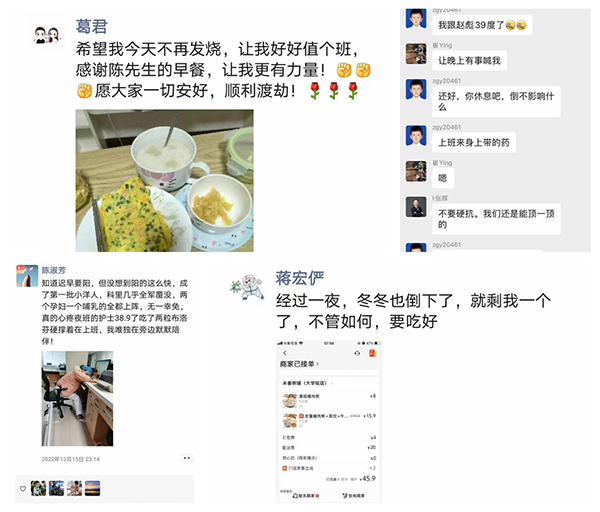600x512 pixels.
Task: Open 葛君's couple avatar icon
Action: (x=47, y=35)
